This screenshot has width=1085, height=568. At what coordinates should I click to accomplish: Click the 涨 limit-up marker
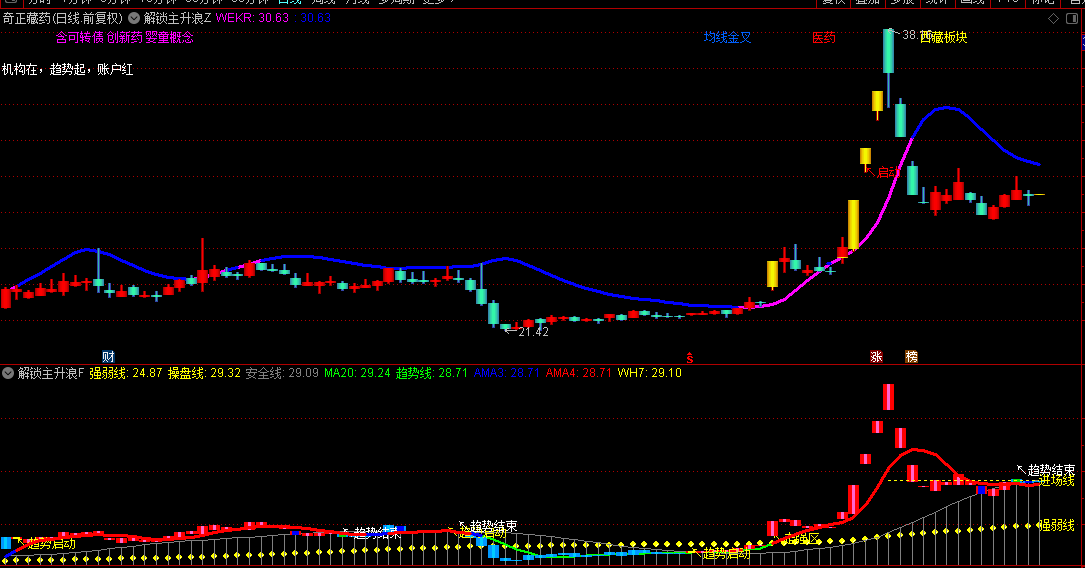coord(876,357)
